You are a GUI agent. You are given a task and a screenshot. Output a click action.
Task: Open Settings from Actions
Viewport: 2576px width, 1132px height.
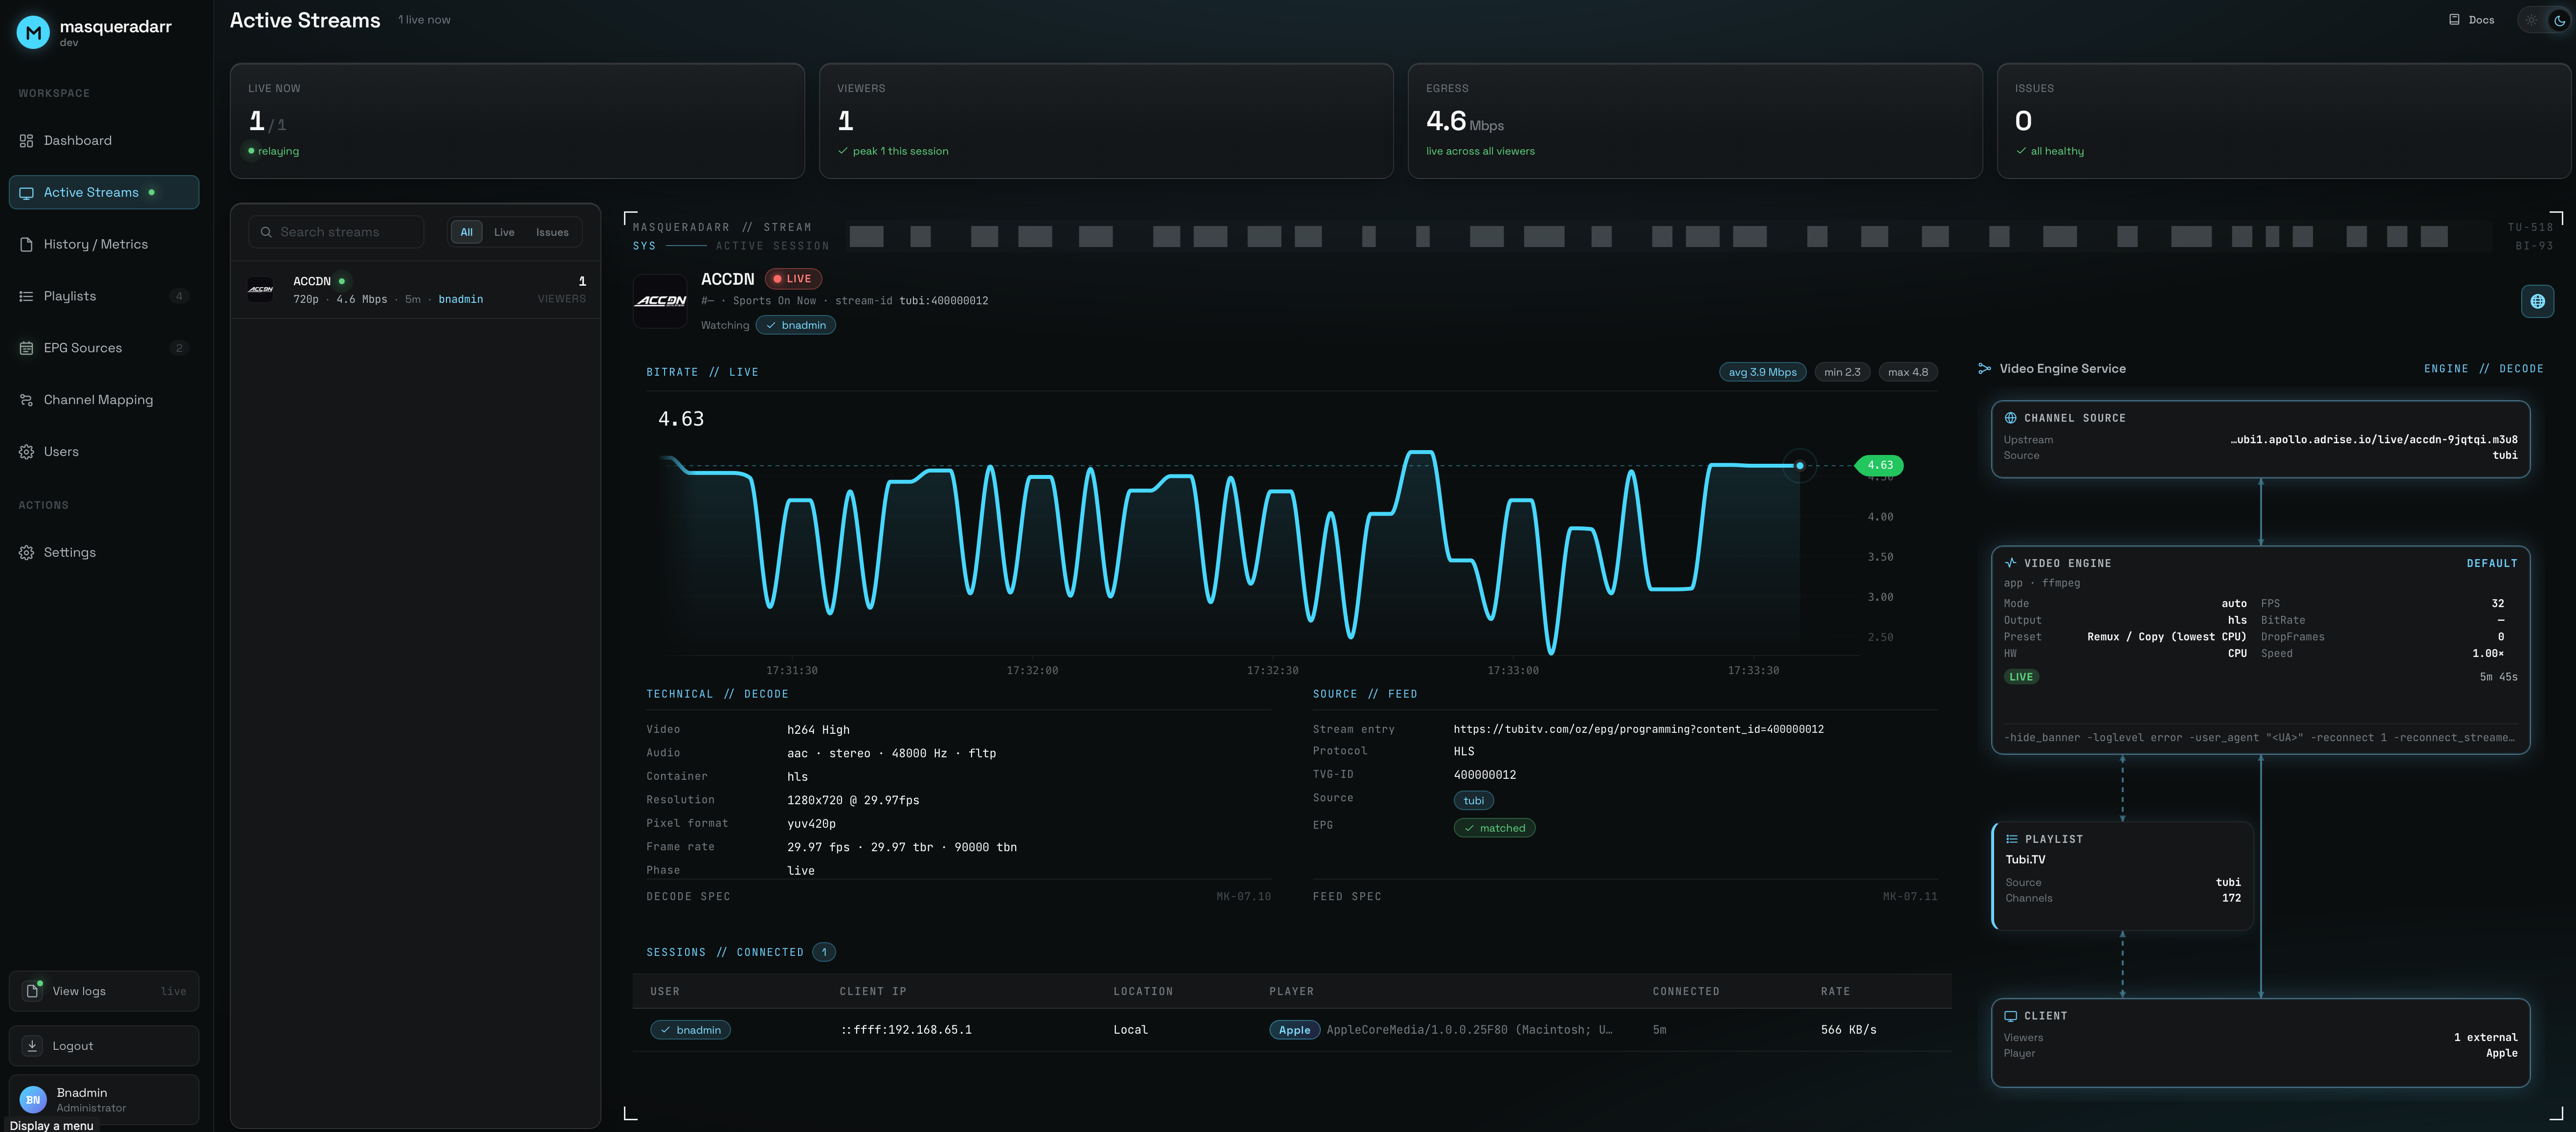pos(104,553)
